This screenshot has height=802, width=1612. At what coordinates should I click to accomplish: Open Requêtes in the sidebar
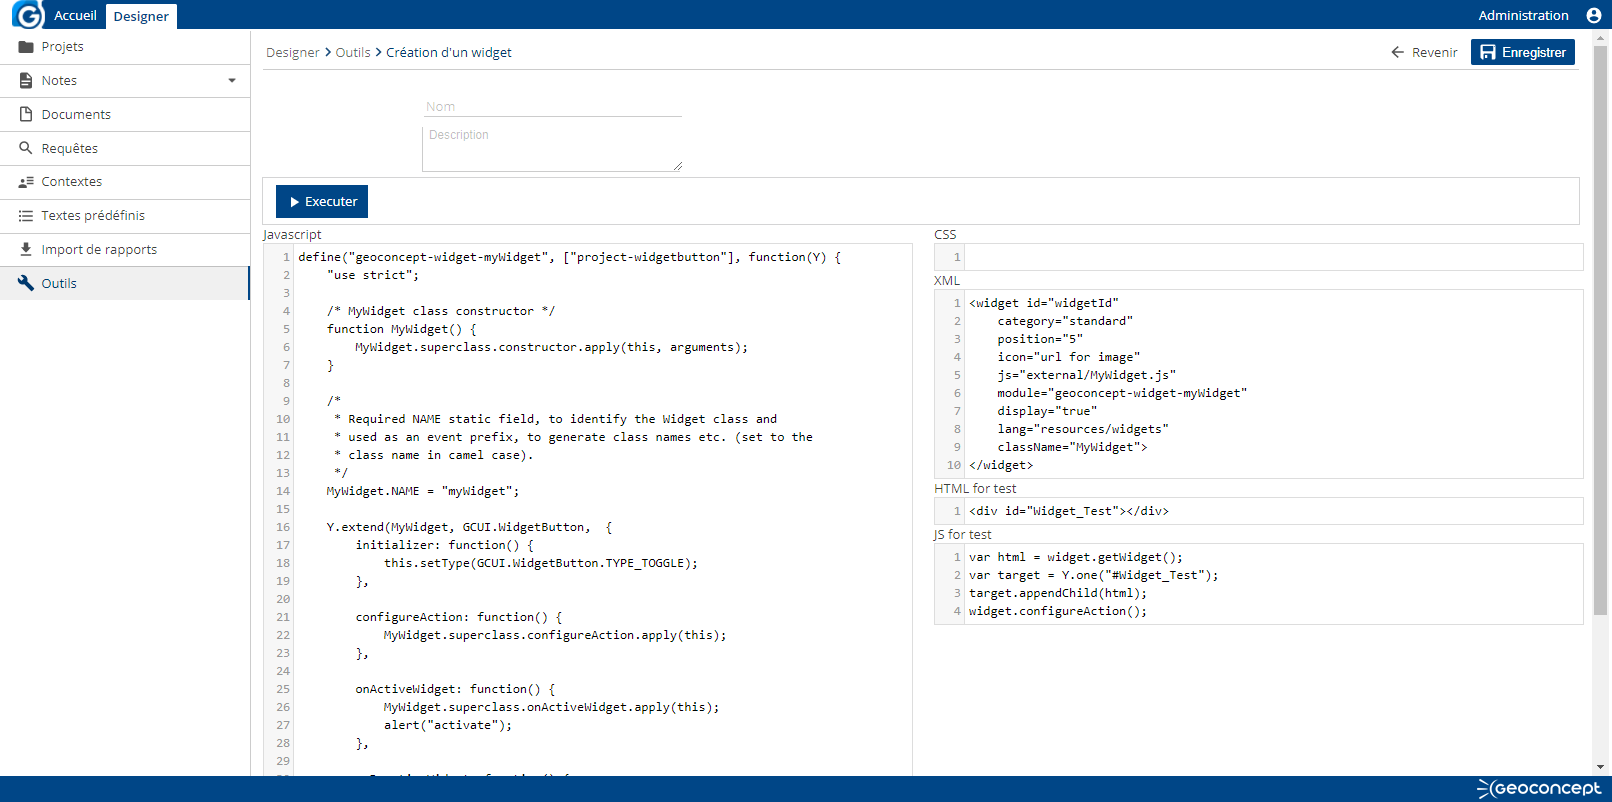click(125, 149)
